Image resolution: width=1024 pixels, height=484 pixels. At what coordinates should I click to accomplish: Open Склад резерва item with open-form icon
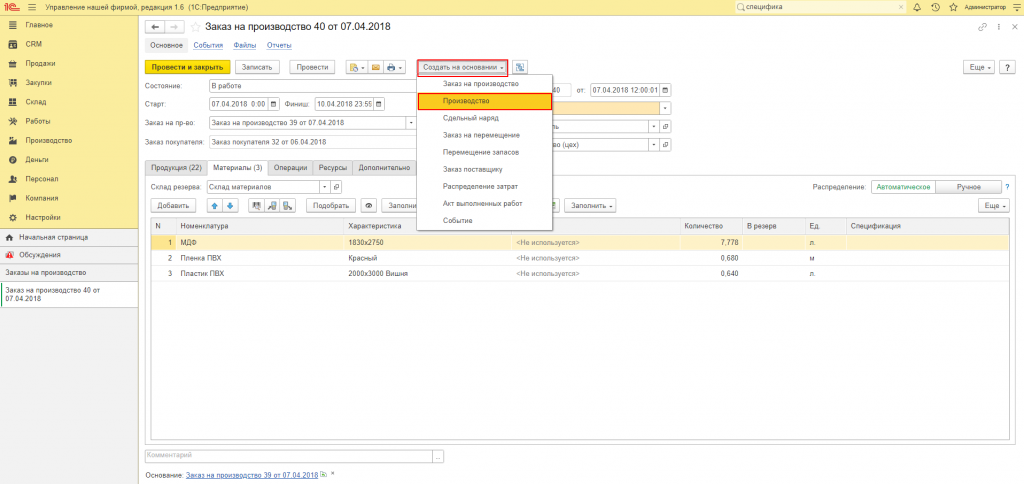[336, 187]
